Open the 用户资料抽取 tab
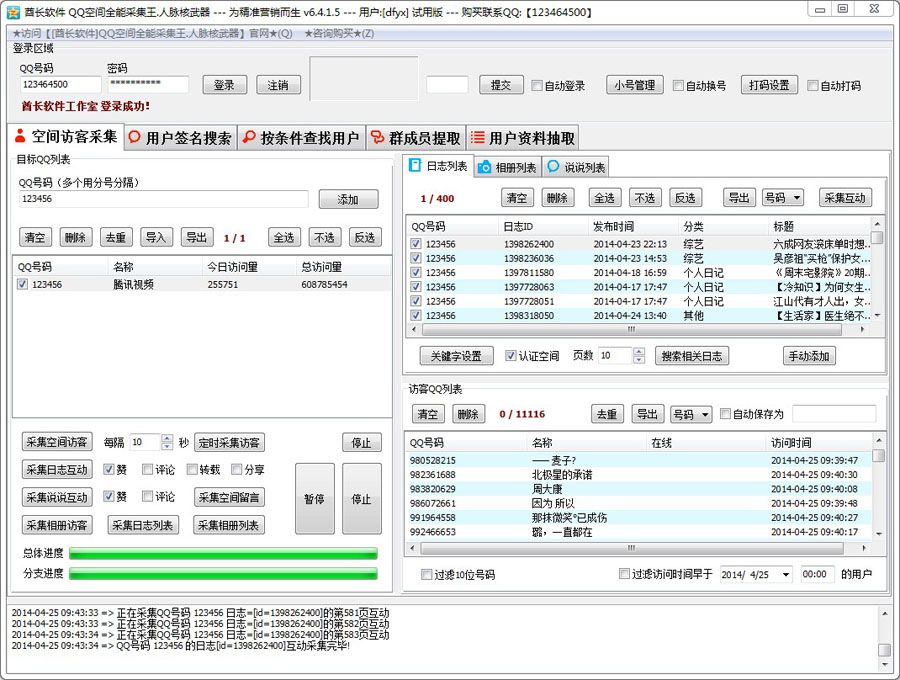 point(523,138)
